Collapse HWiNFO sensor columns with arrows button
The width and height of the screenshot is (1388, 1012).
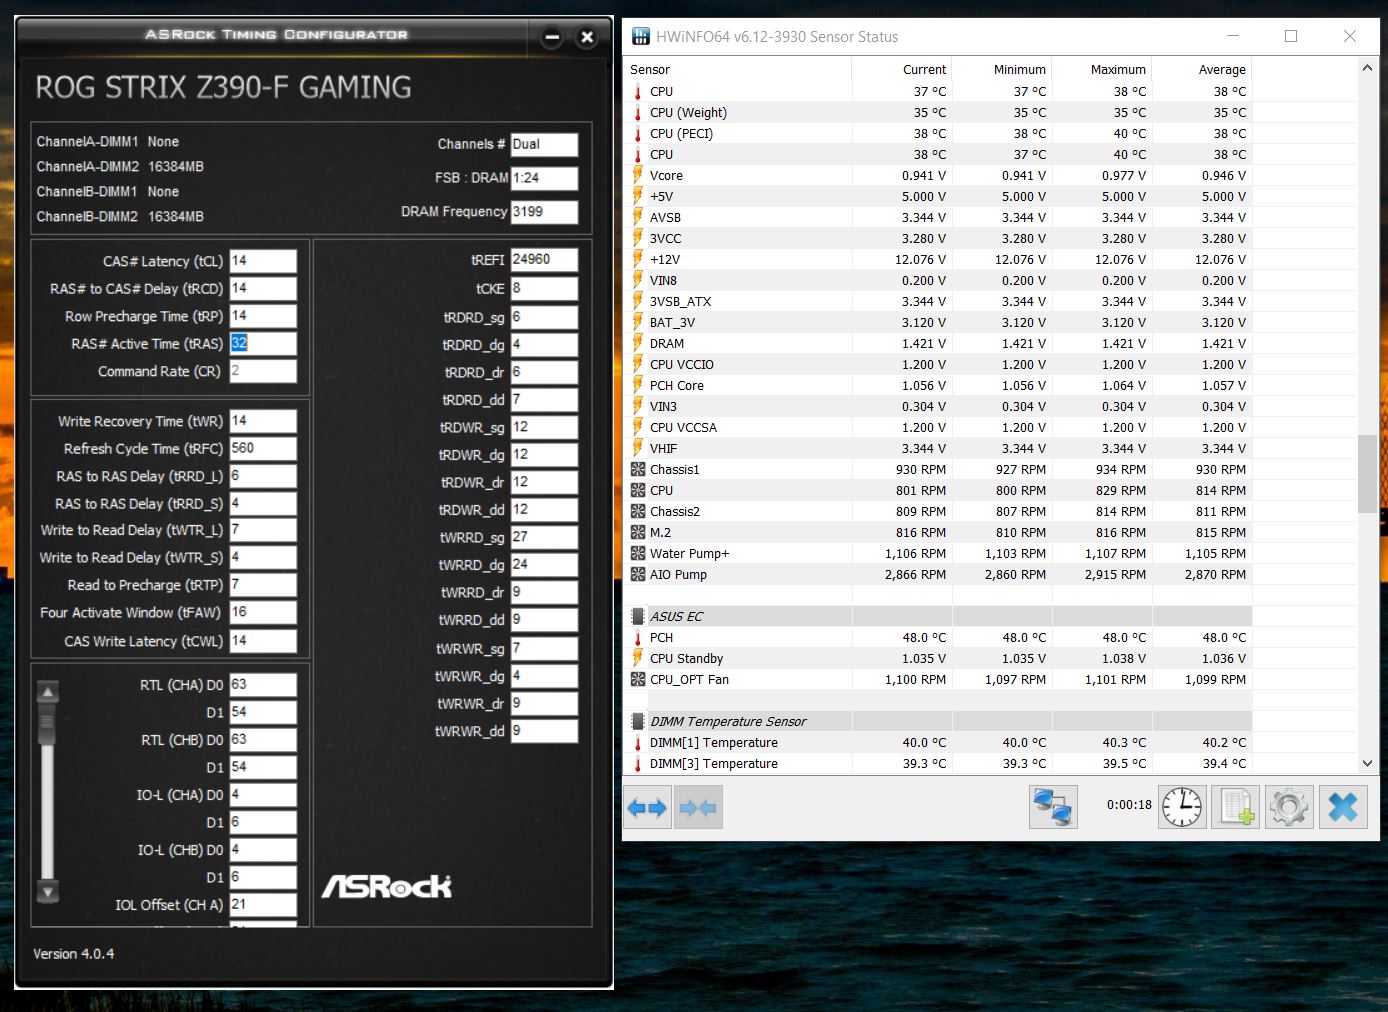click(x=698, y=807)
